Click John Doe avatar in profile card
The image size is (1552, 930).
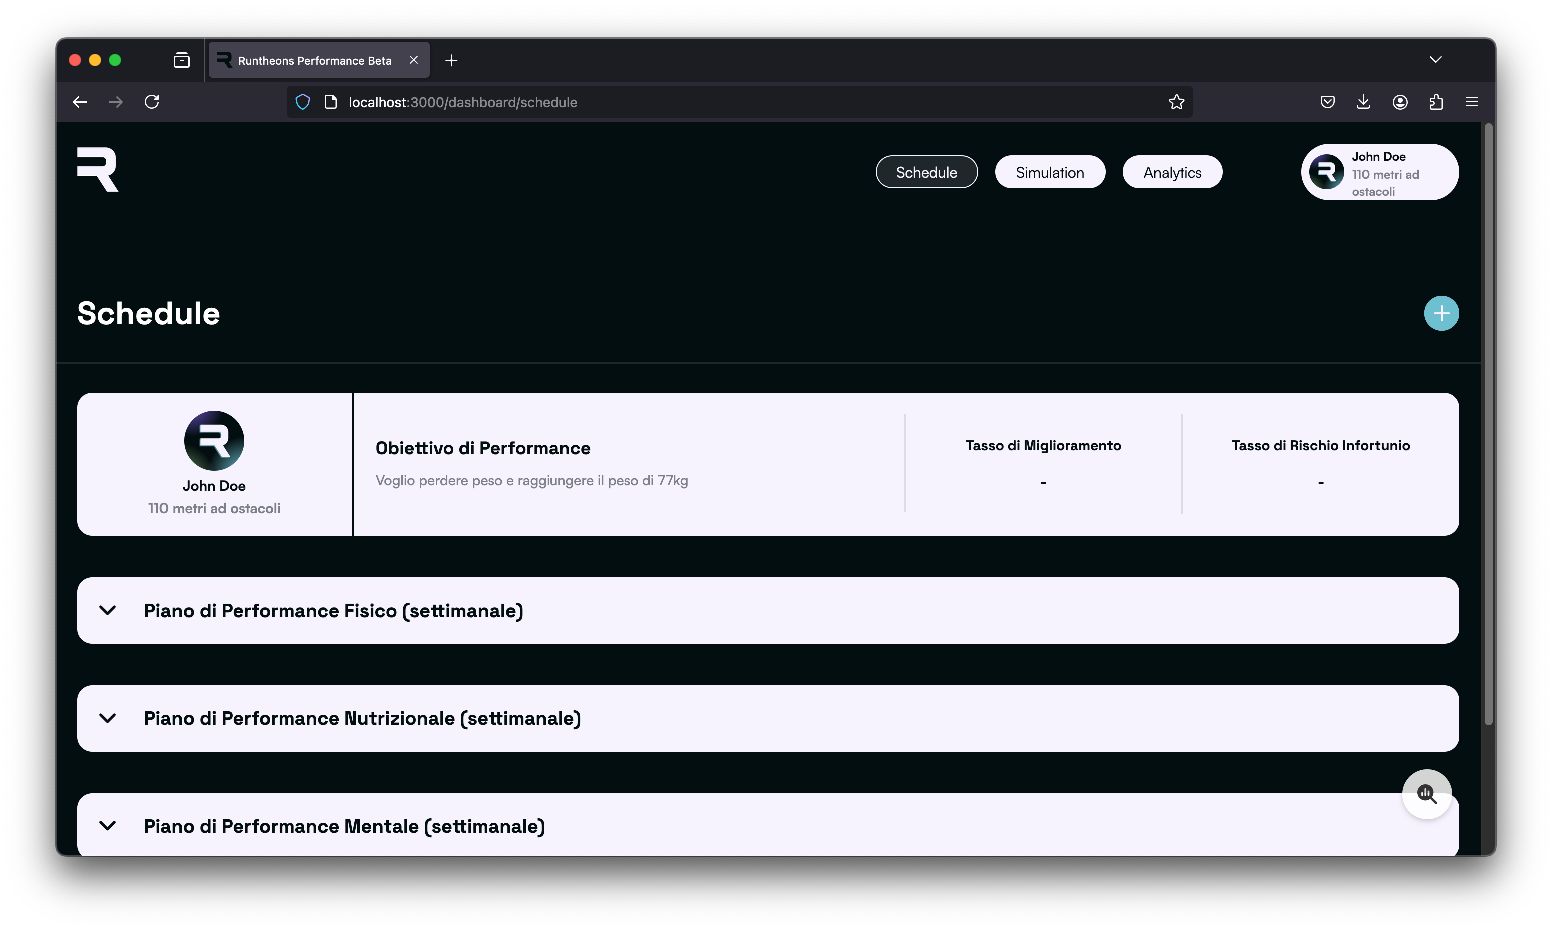[214, 441]
